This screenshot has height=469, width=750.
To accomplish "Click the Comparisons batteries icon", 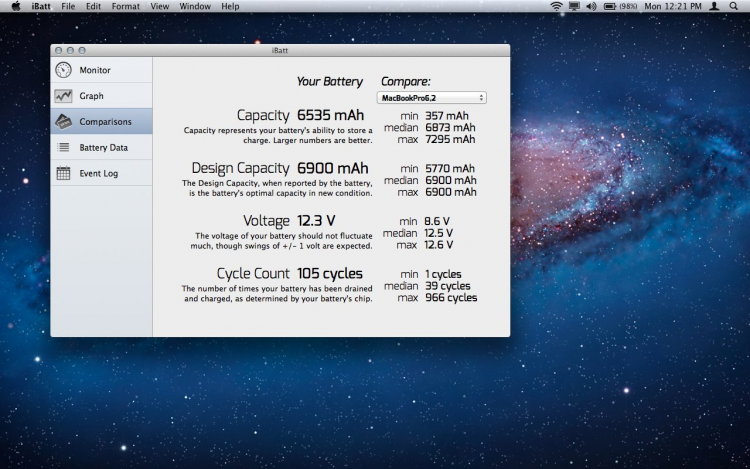I will [63, 122].
